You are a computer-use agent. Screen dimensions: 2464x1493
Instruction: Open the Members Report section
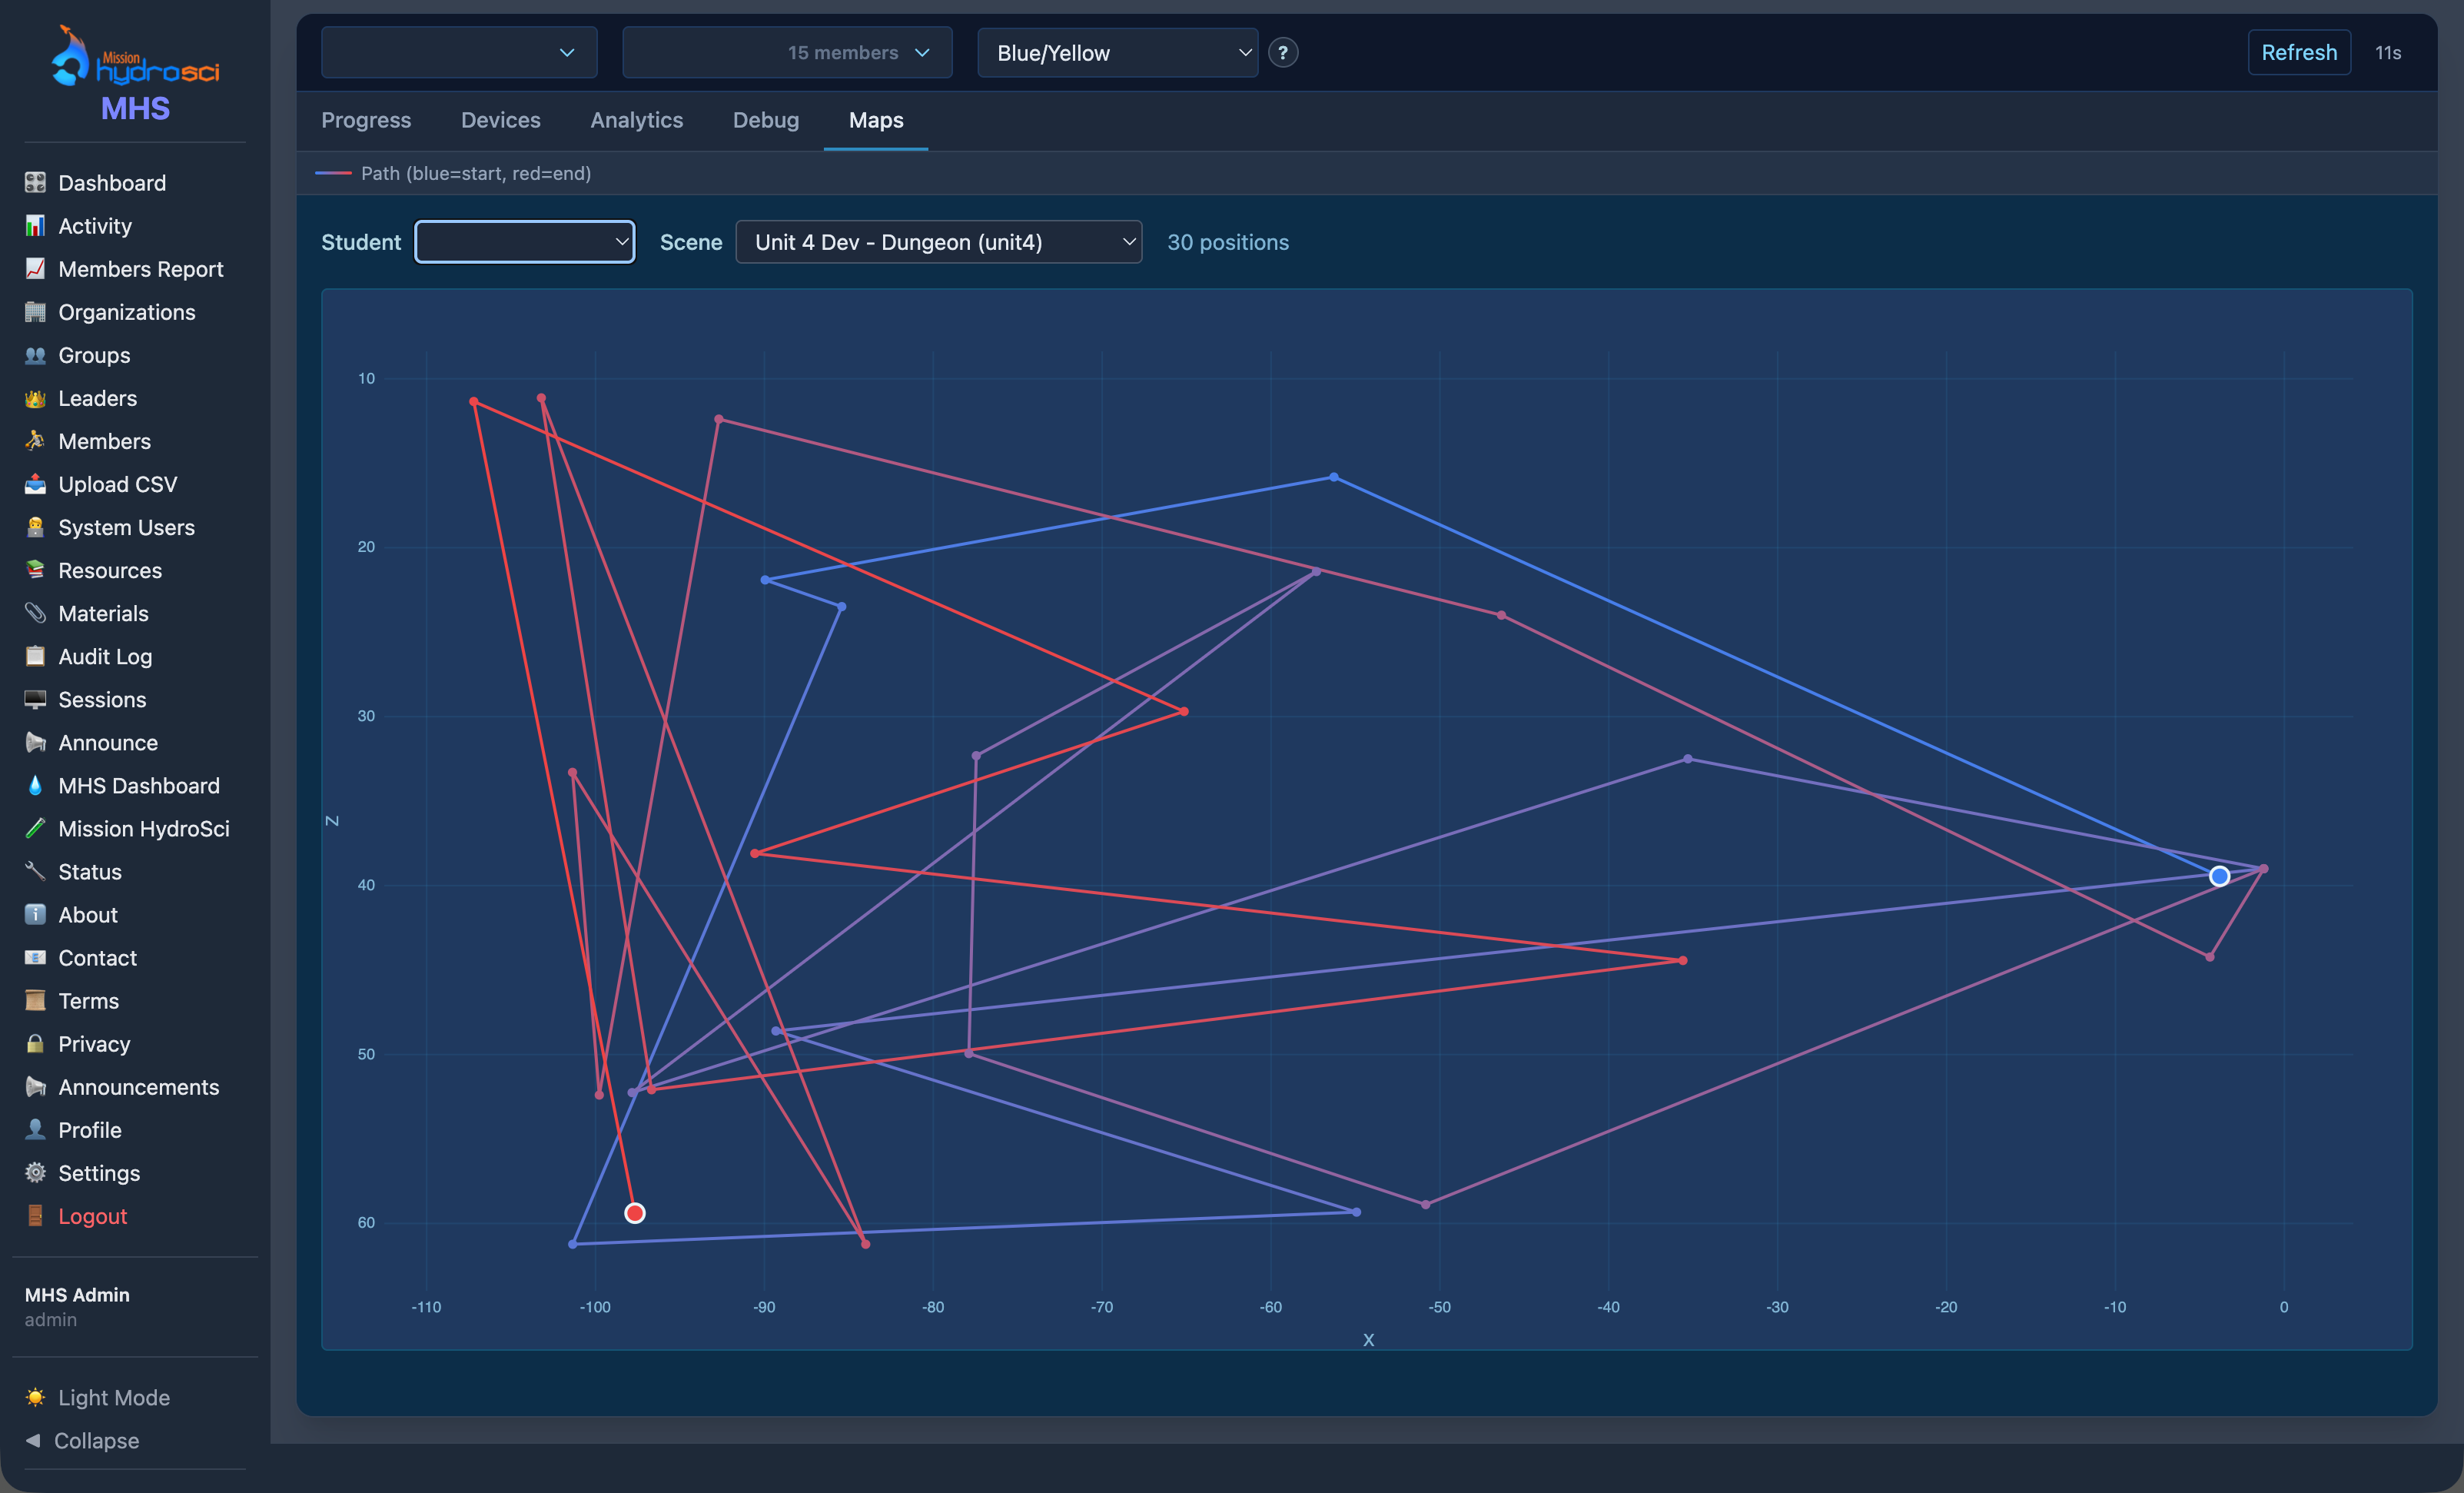coord(140,269)
